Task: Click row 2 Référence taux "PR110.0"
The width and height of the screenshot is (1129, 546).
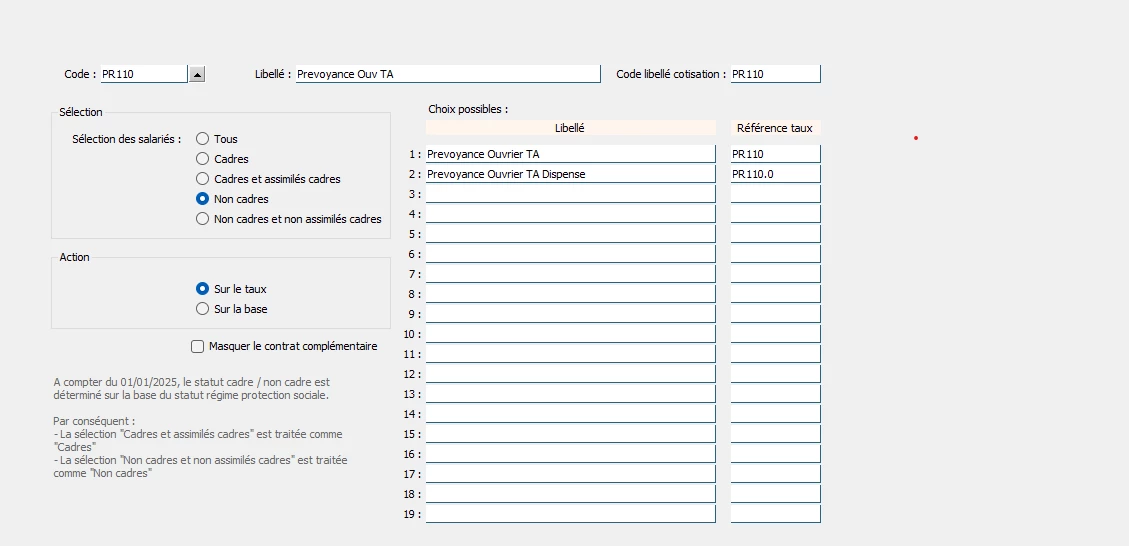Action: click(x=775, y=174)
